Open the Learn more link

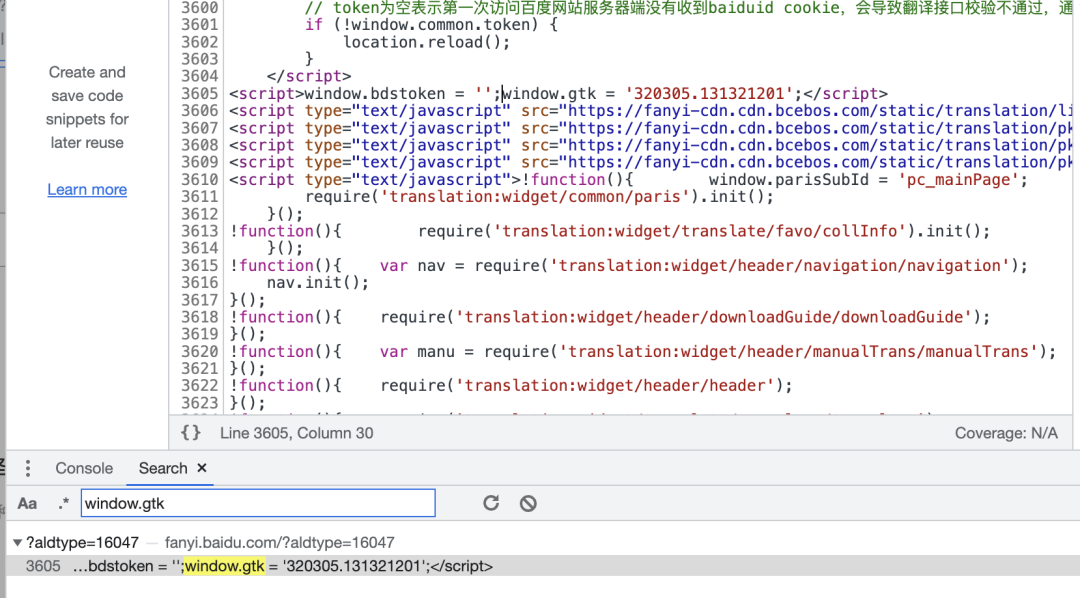(x=87, y=189)
